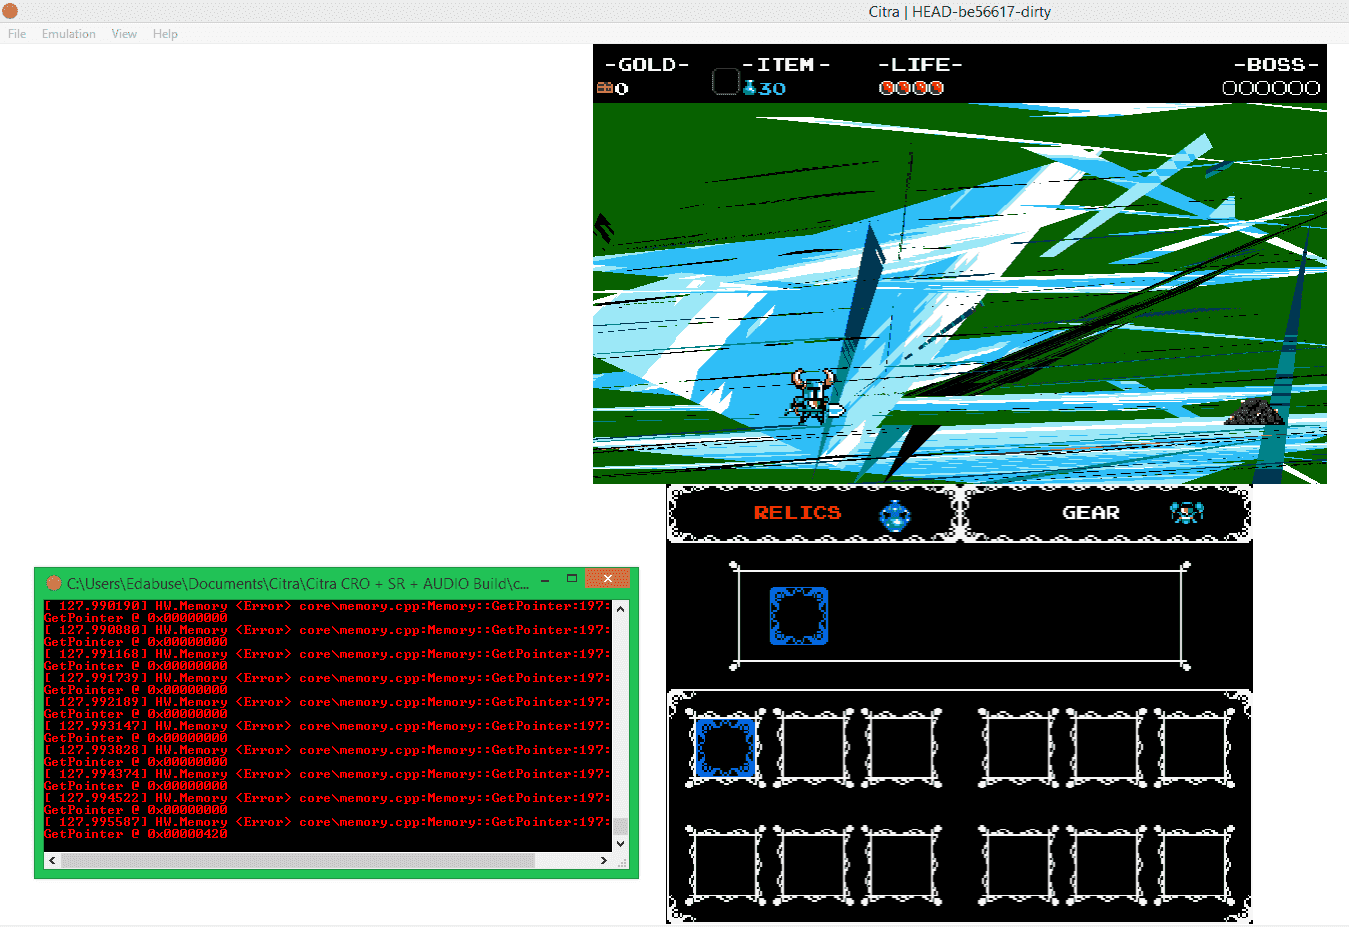The height and width of the screenshot is (927, 1349).
Task: Maximize the console window
Action: point(572,579)
